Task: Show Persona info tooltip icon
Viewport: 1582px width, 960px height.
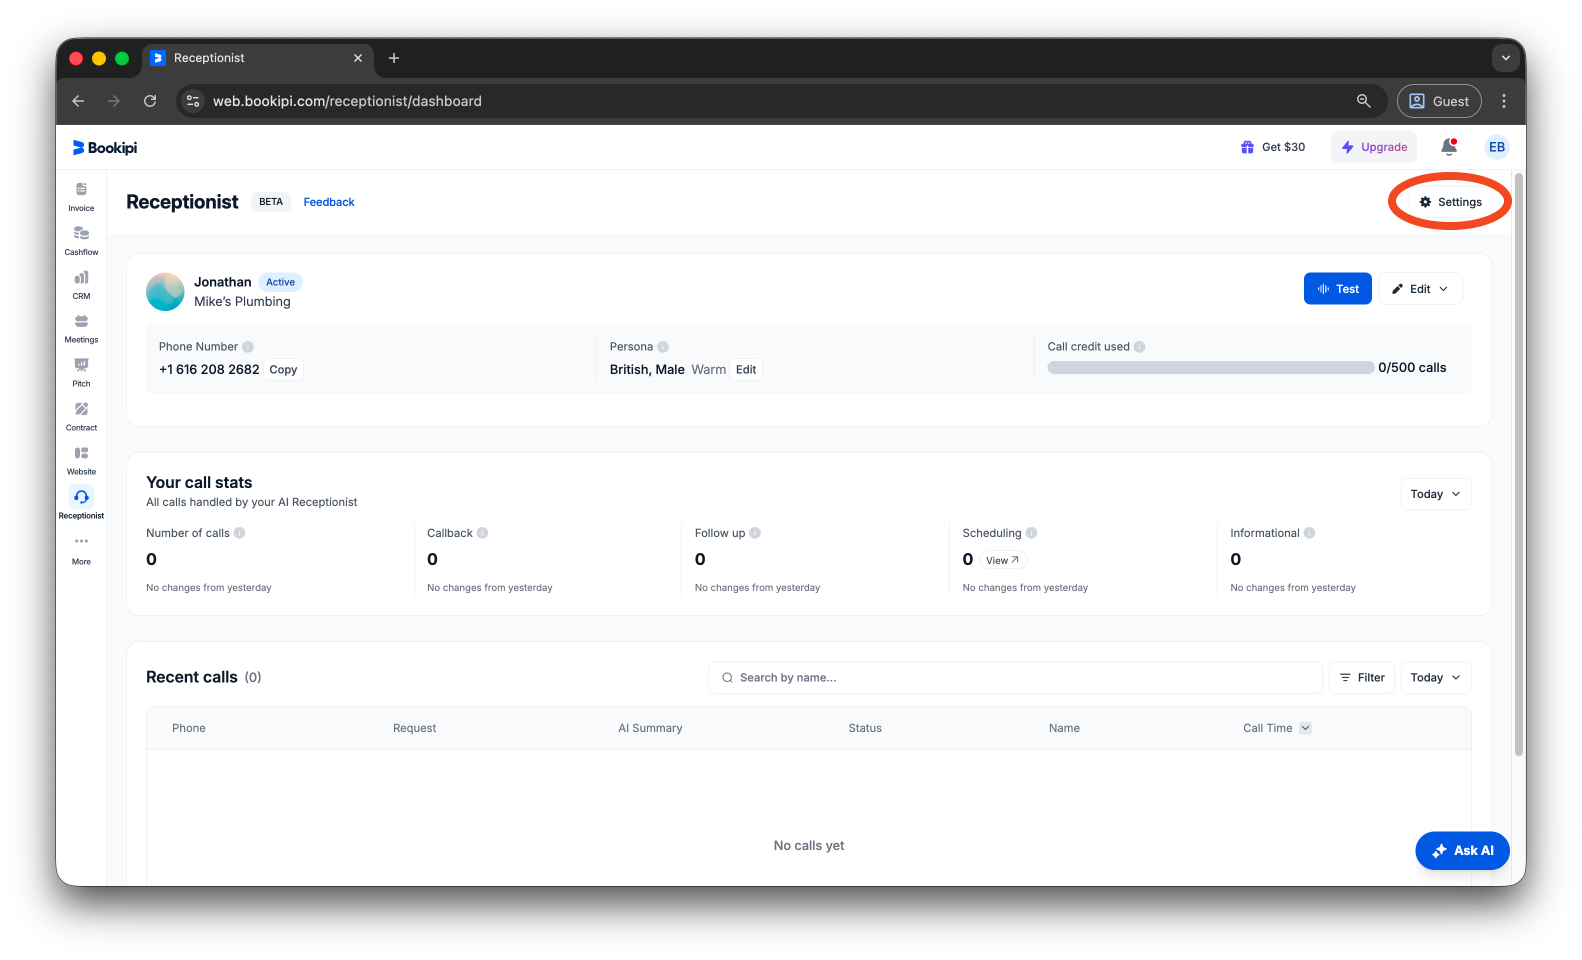Action: click(x=663, y=347)
